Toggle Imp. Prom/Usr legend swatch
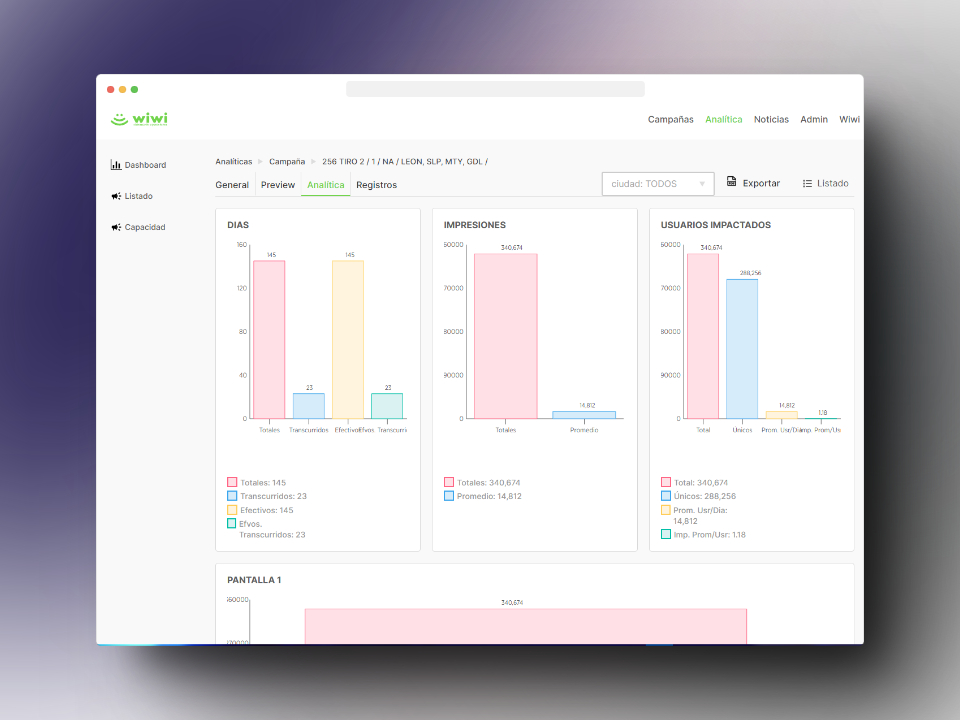 pos(666,534)
